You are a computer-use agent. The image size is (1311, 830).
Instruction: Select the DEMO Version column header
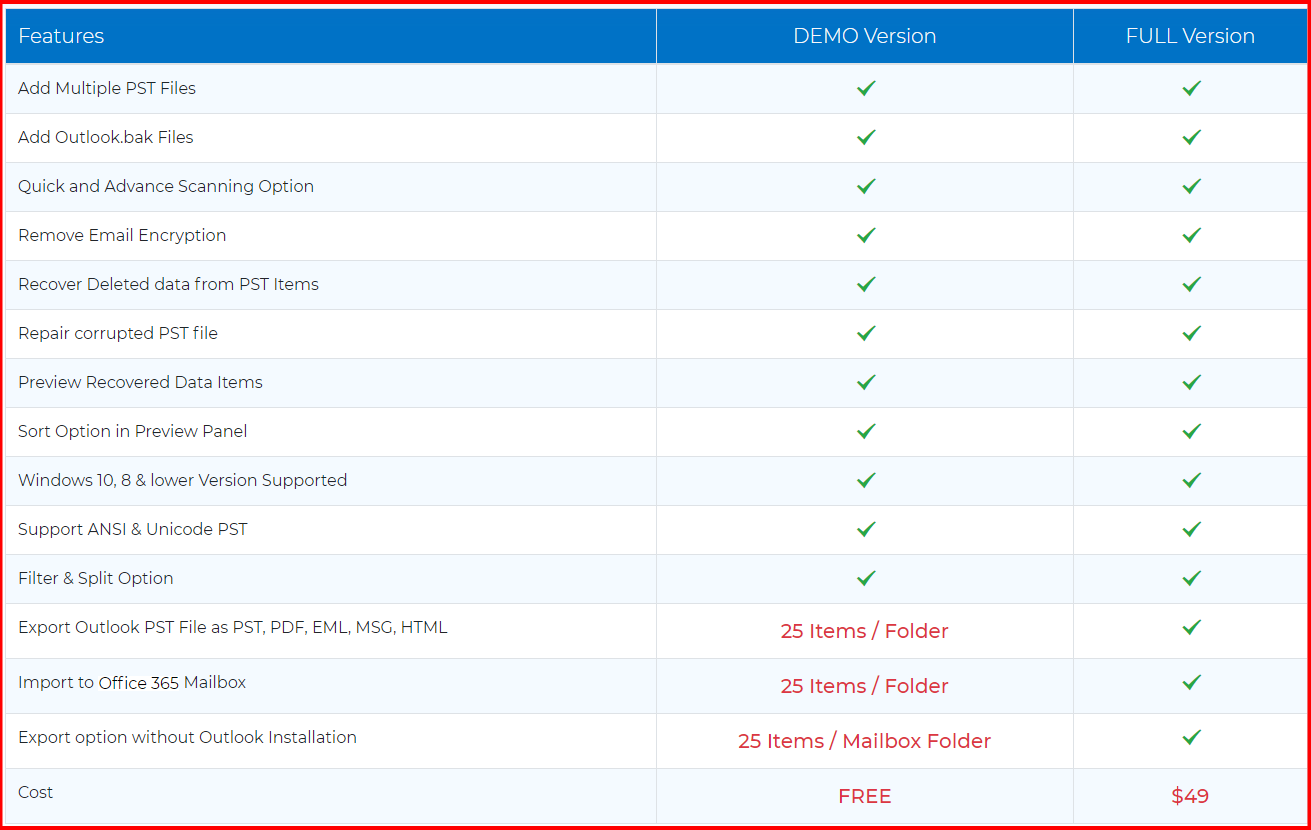coord(864,36)
